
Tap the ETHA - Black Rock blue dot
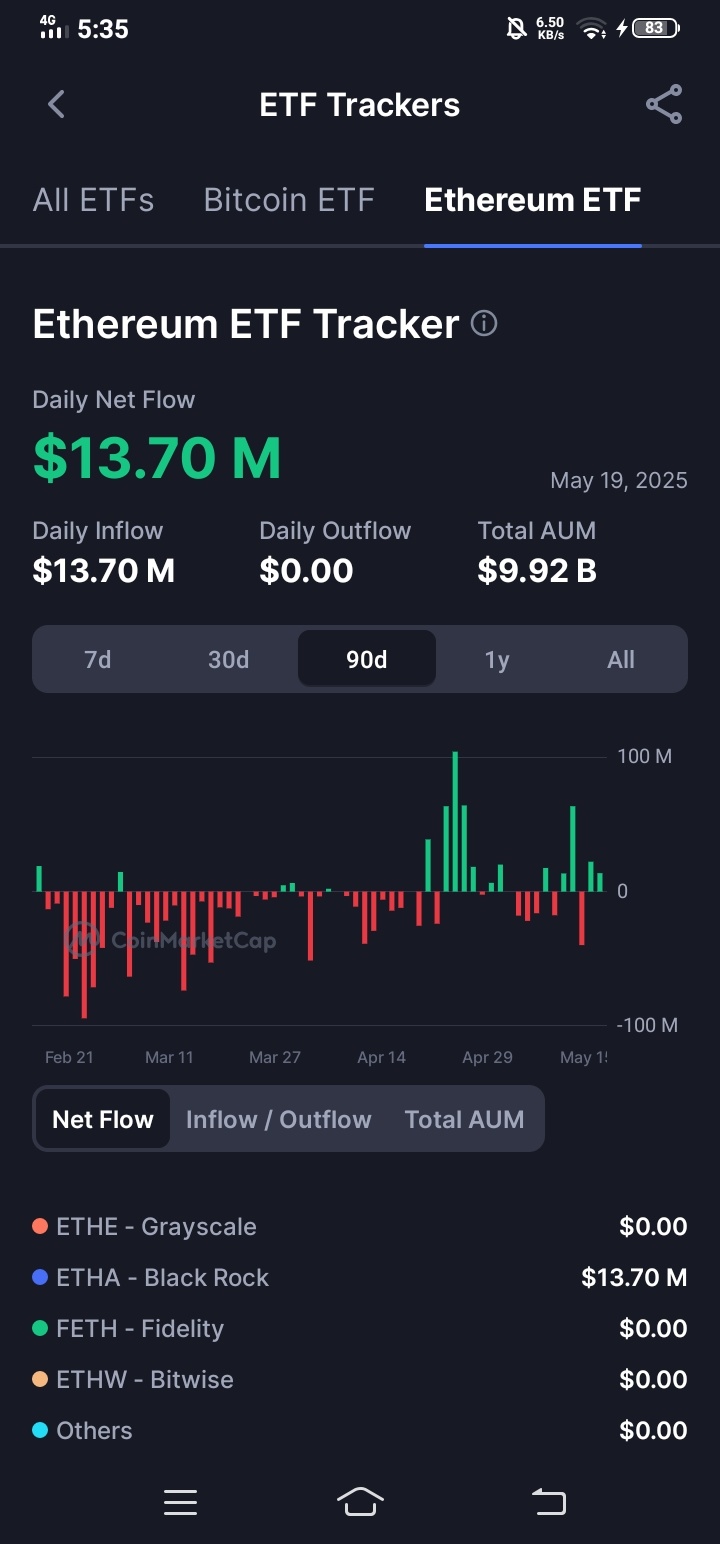point(40,1277)
